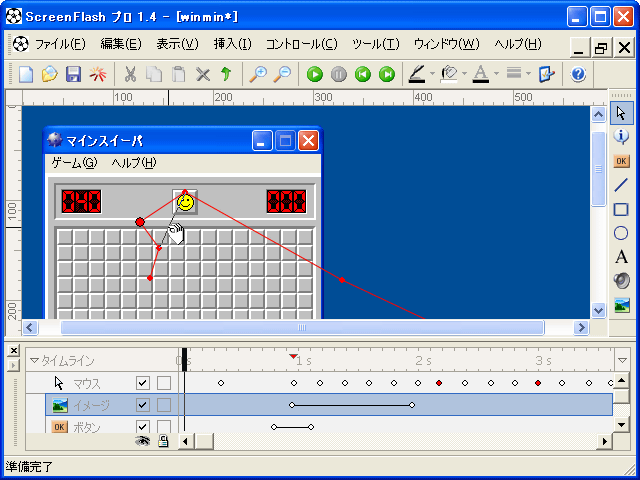
Task: Toggle lock checkbox for the マウス track
Action: (164, 383)
